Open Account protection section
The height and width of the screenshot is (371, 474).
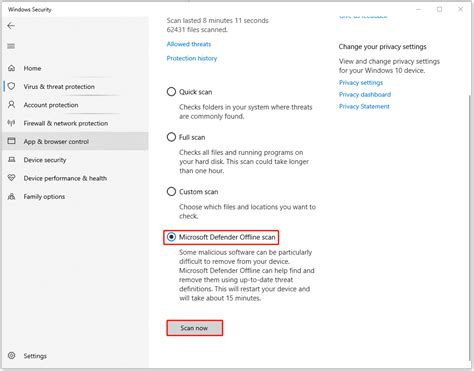pyautogui.click(x=75, y=105)
